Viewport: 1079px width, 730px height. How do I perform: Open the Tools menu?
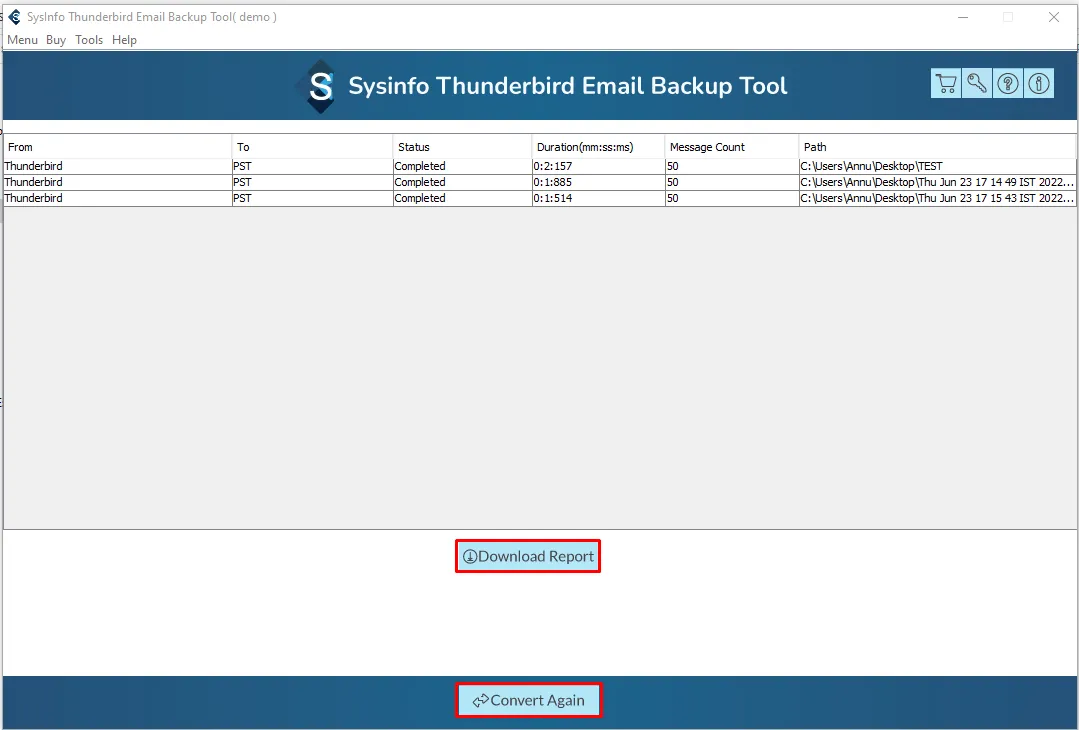pyautogui.click(x=89, y=40)
